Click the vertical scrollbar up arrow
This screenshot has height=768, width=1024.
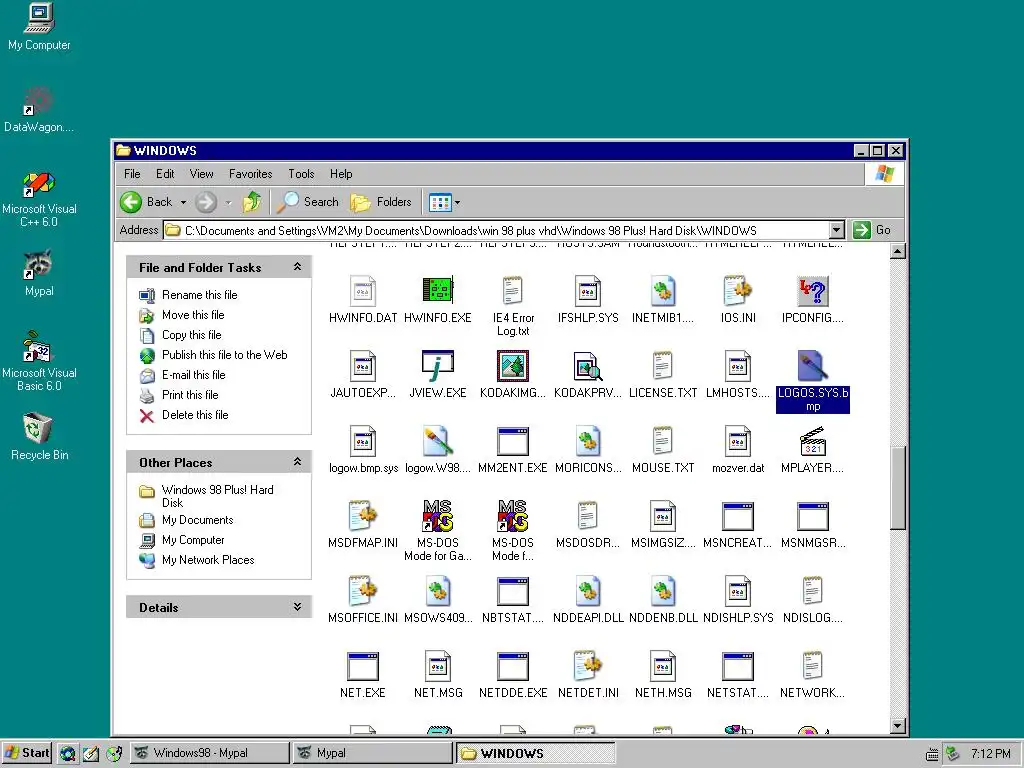[x=898, y=251]
